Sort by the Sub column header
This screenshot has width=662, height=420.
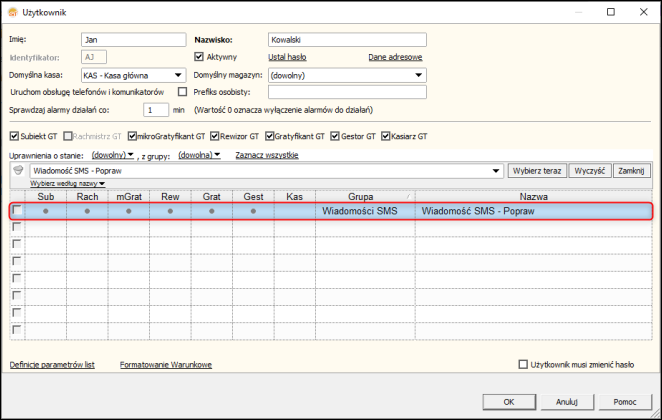(46, 197)
